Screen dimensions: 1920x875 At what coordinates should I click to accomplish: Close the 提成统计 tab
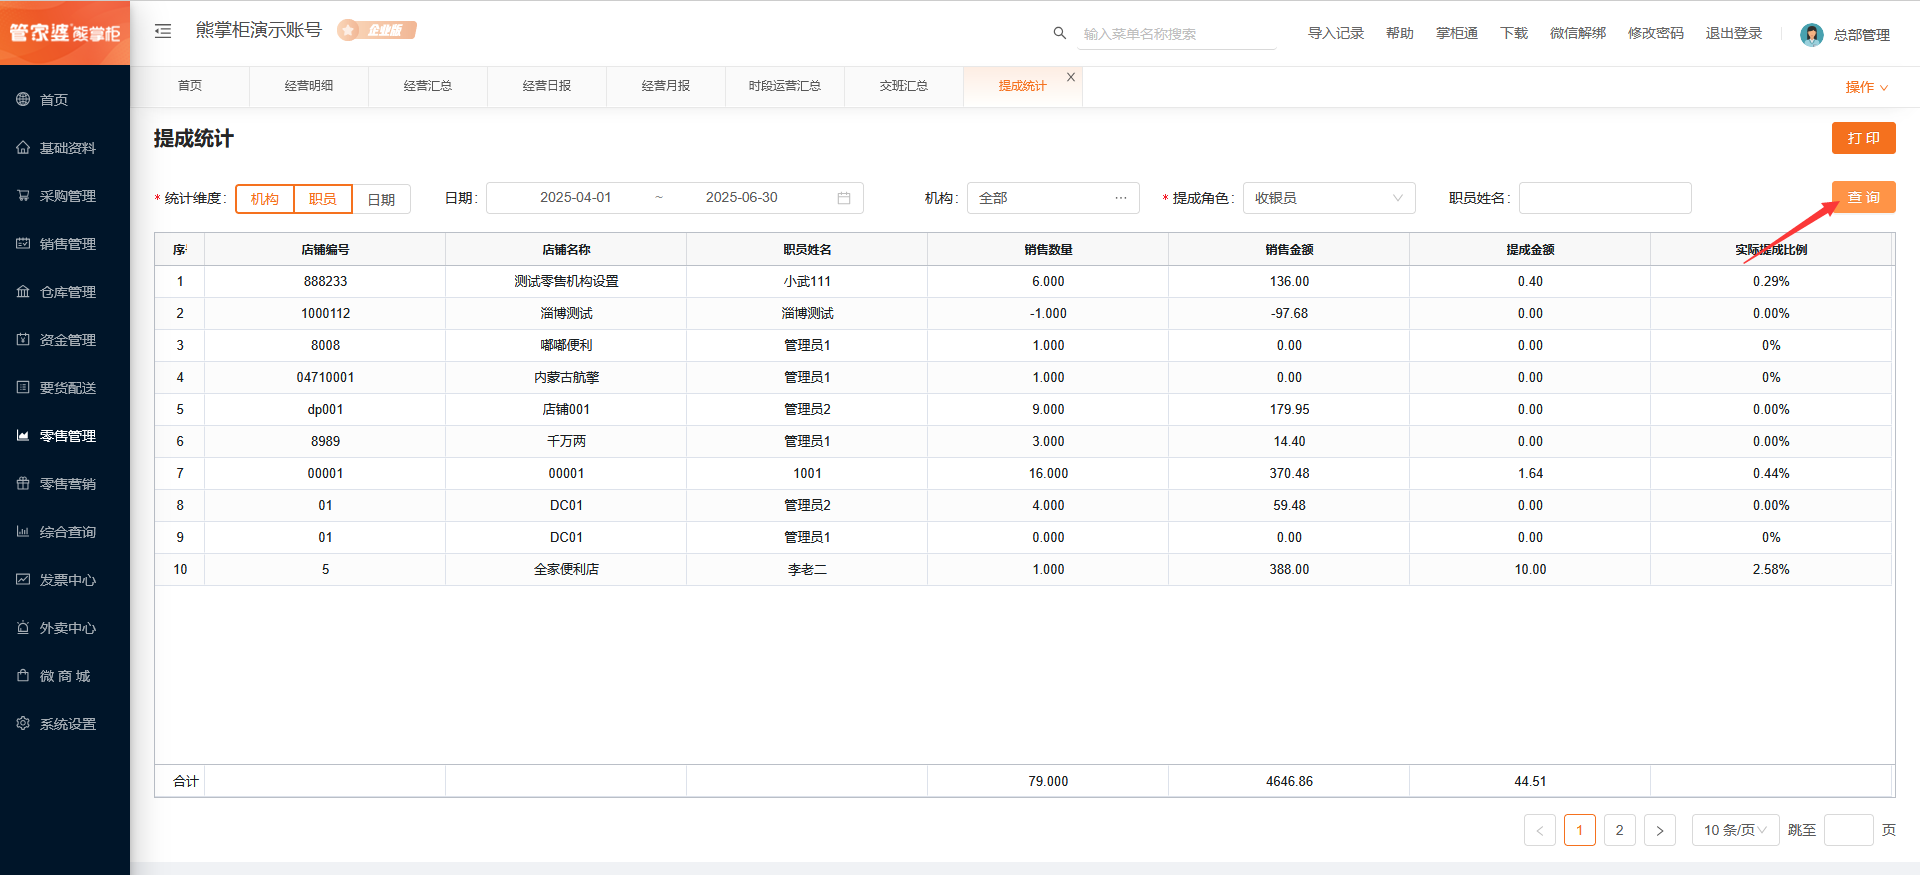click(x=1071, y=77)
